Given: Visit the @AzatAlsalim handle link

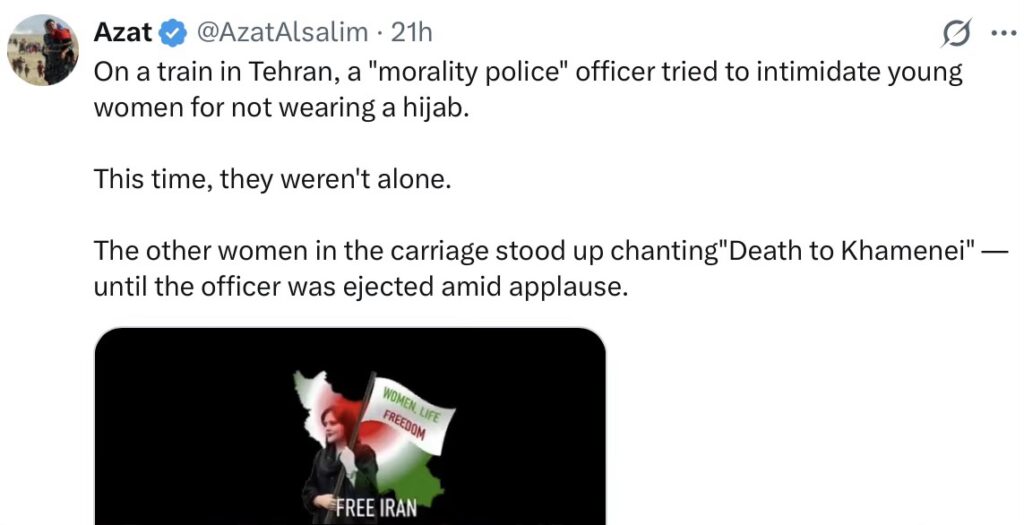Looking at the screenshot, I should coord(282,32).
